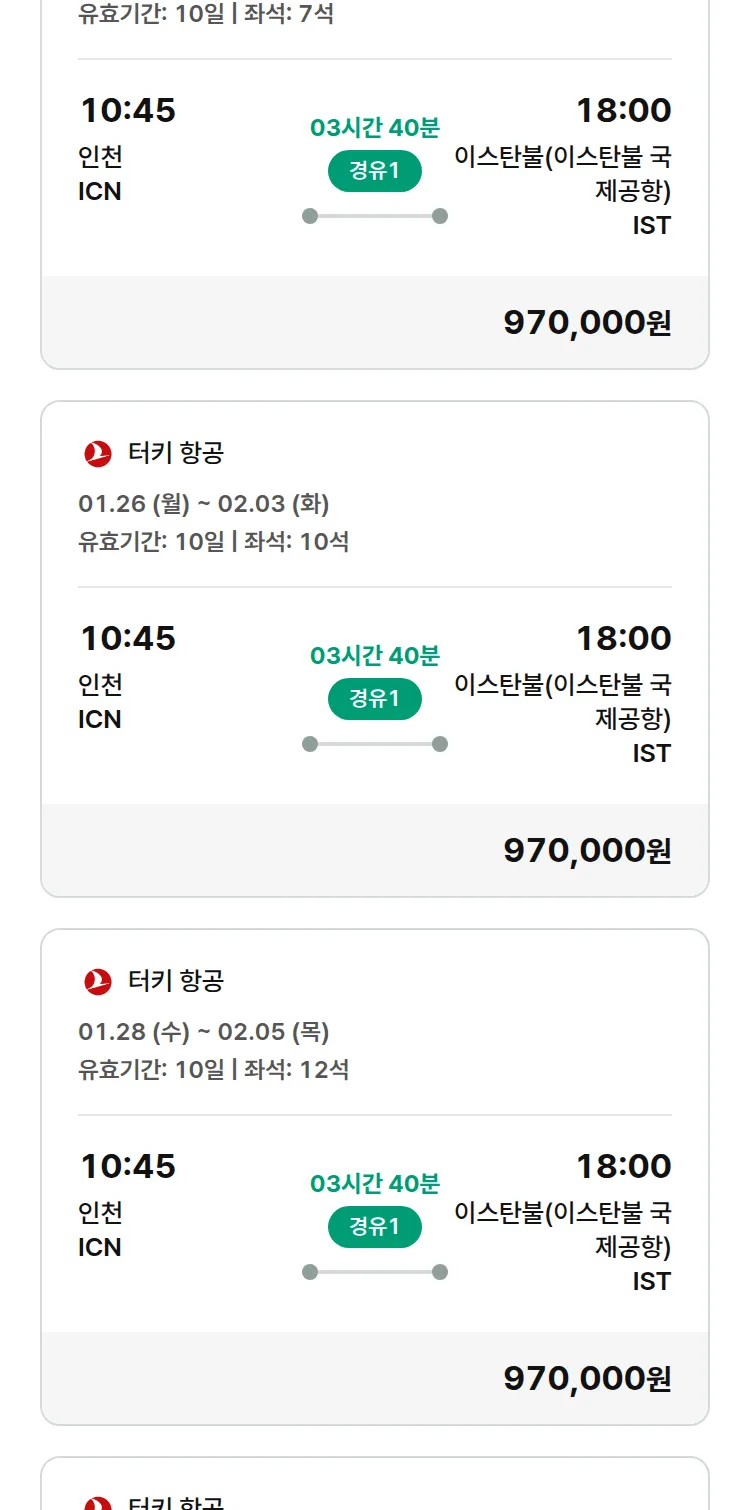Select the 970,000원 price on the 01.26 flight
Viewport: 750px width, 1510px height.
(587, 851)
